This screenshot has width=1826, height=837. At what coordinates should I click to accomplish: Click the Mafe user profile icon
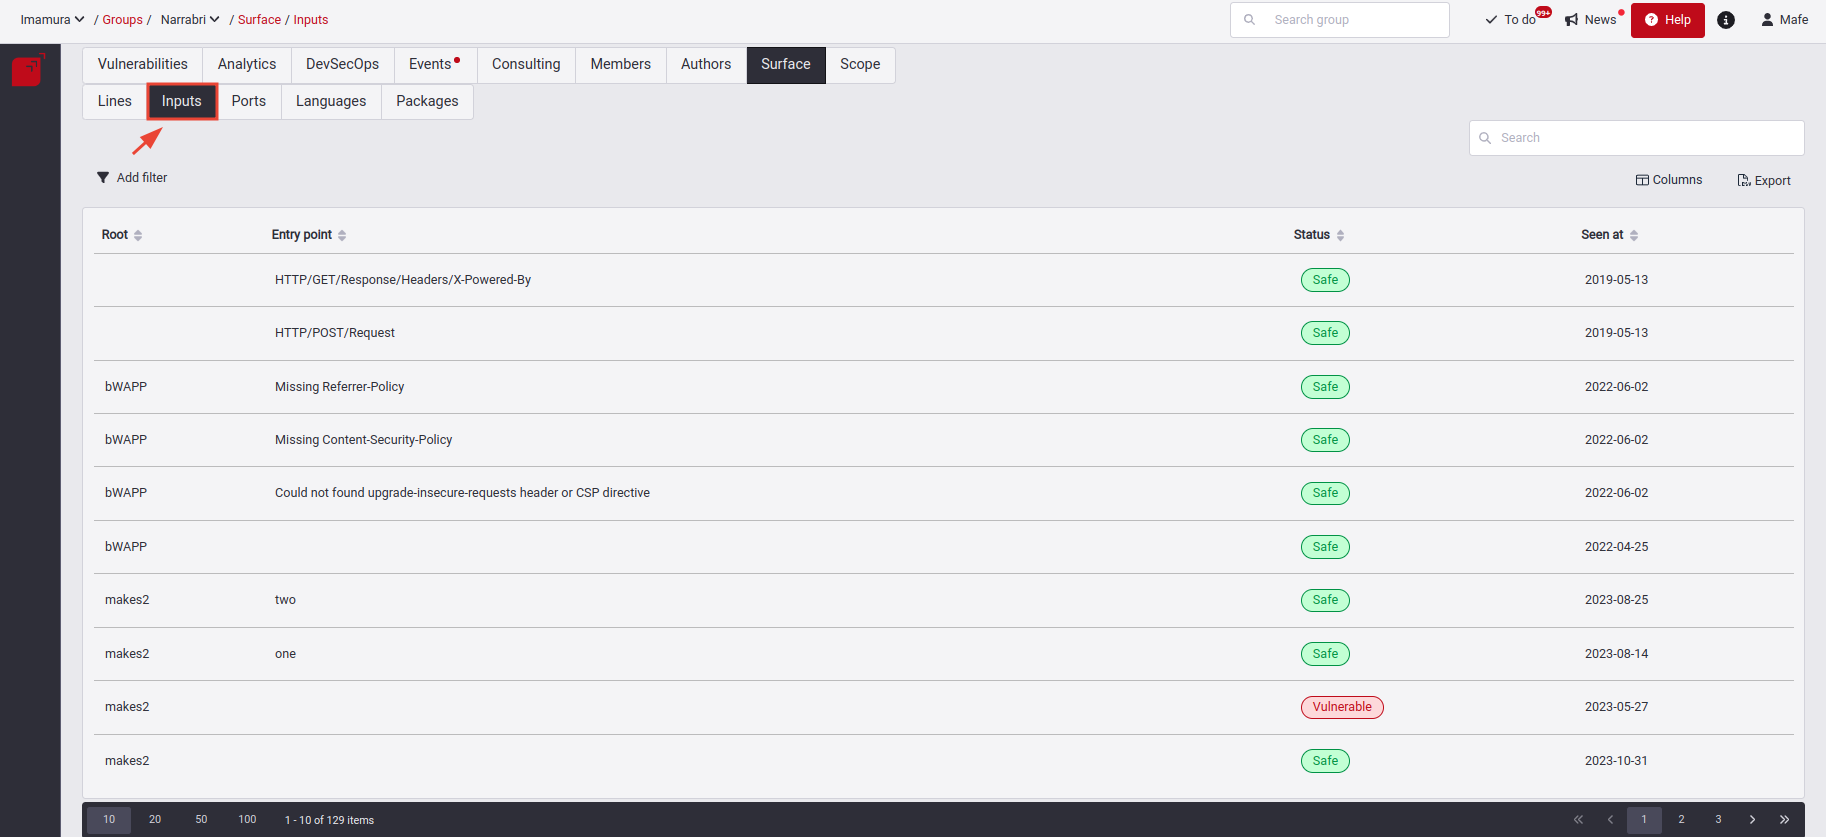click(x=1784, y=20)
